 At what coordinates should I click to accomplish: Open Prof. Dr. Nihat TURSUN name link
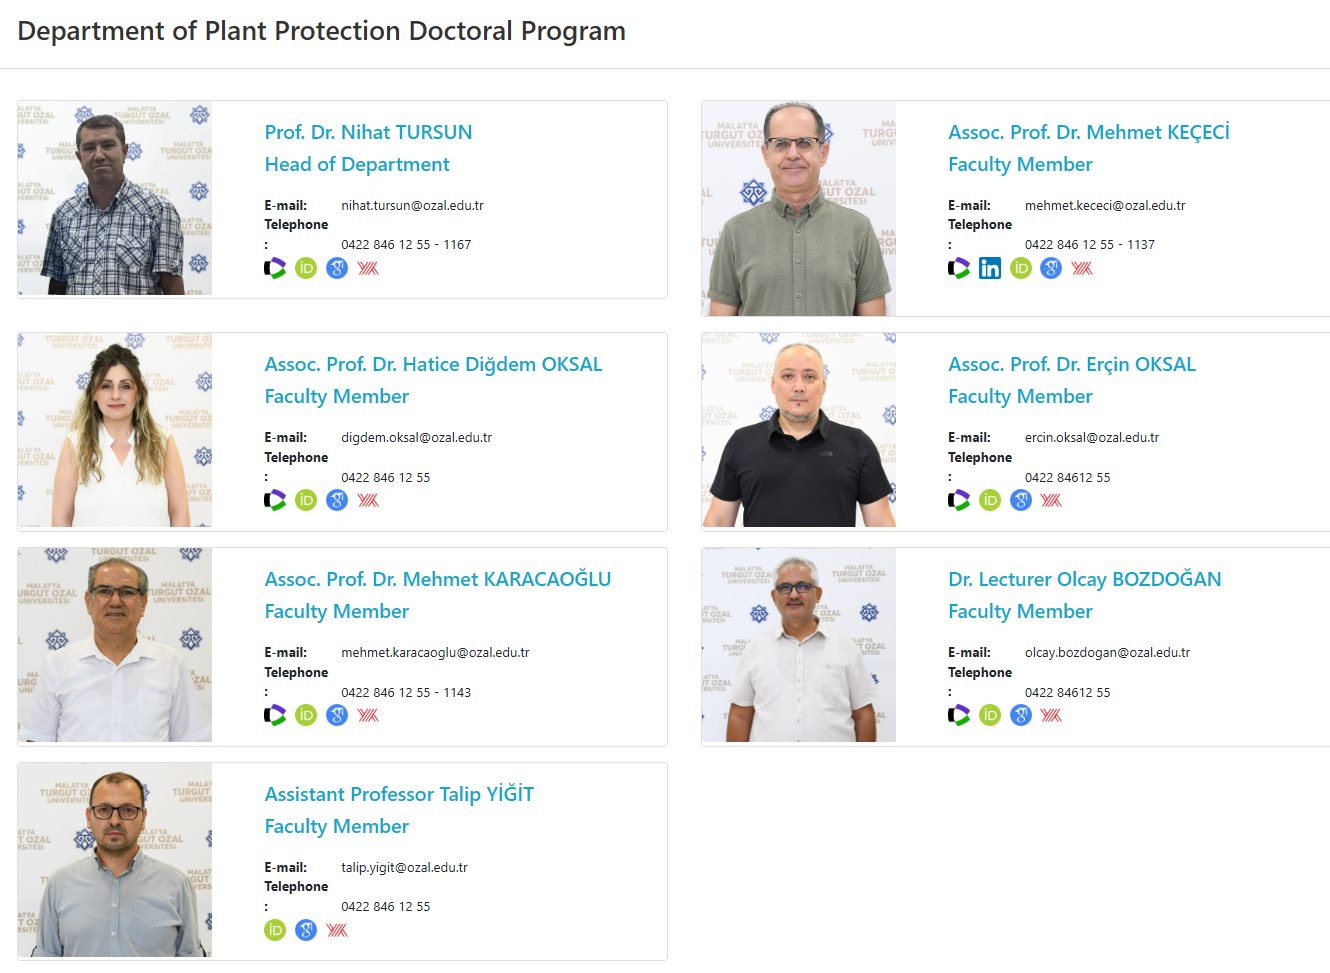(368, 132)
